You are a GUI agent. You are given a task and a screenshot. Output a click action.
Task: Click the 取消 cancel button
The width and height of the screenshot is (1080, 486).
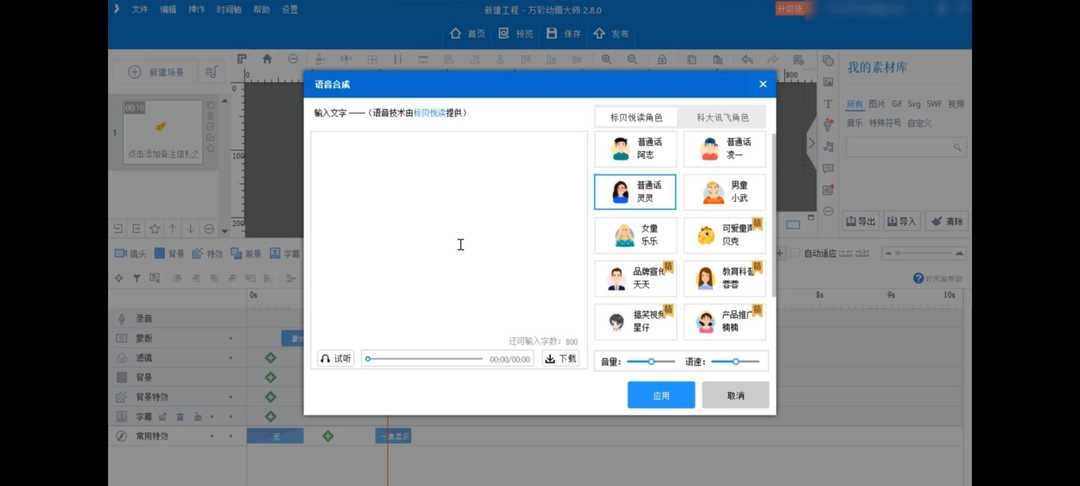(735, 395)
